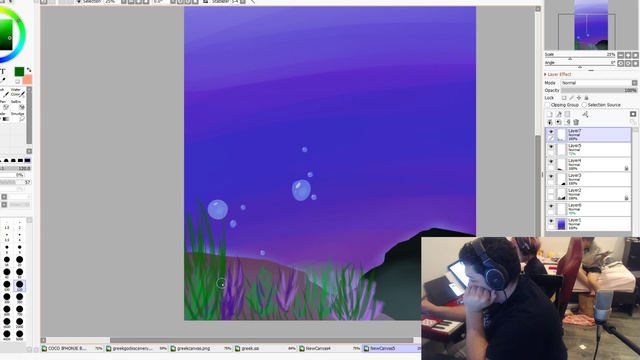Viewport: 640px width, 360px height.
Task: Toggle the lock all padlock icon
Action: coord(587,98)
